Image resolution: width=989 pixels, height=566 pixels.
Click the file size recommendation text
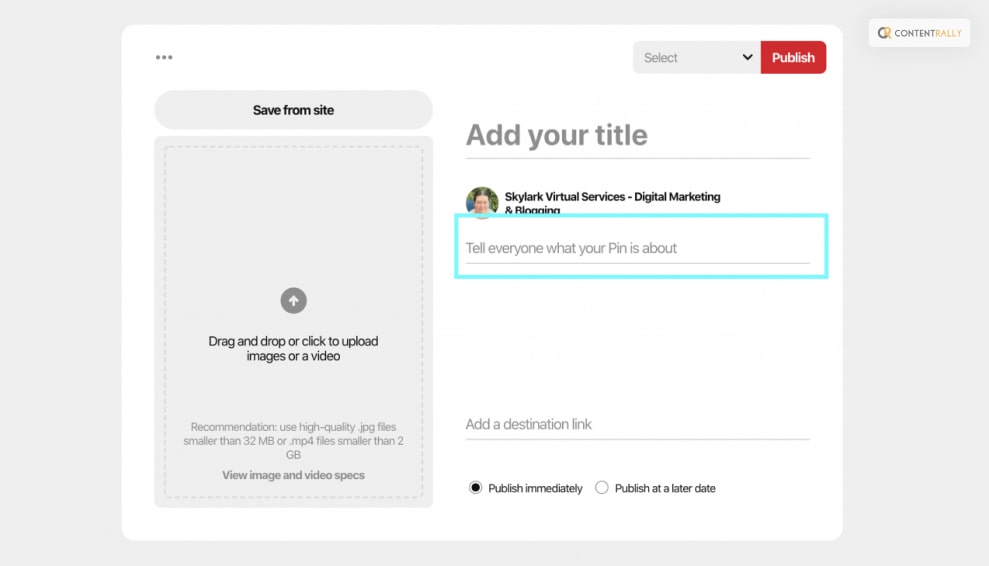293,440
